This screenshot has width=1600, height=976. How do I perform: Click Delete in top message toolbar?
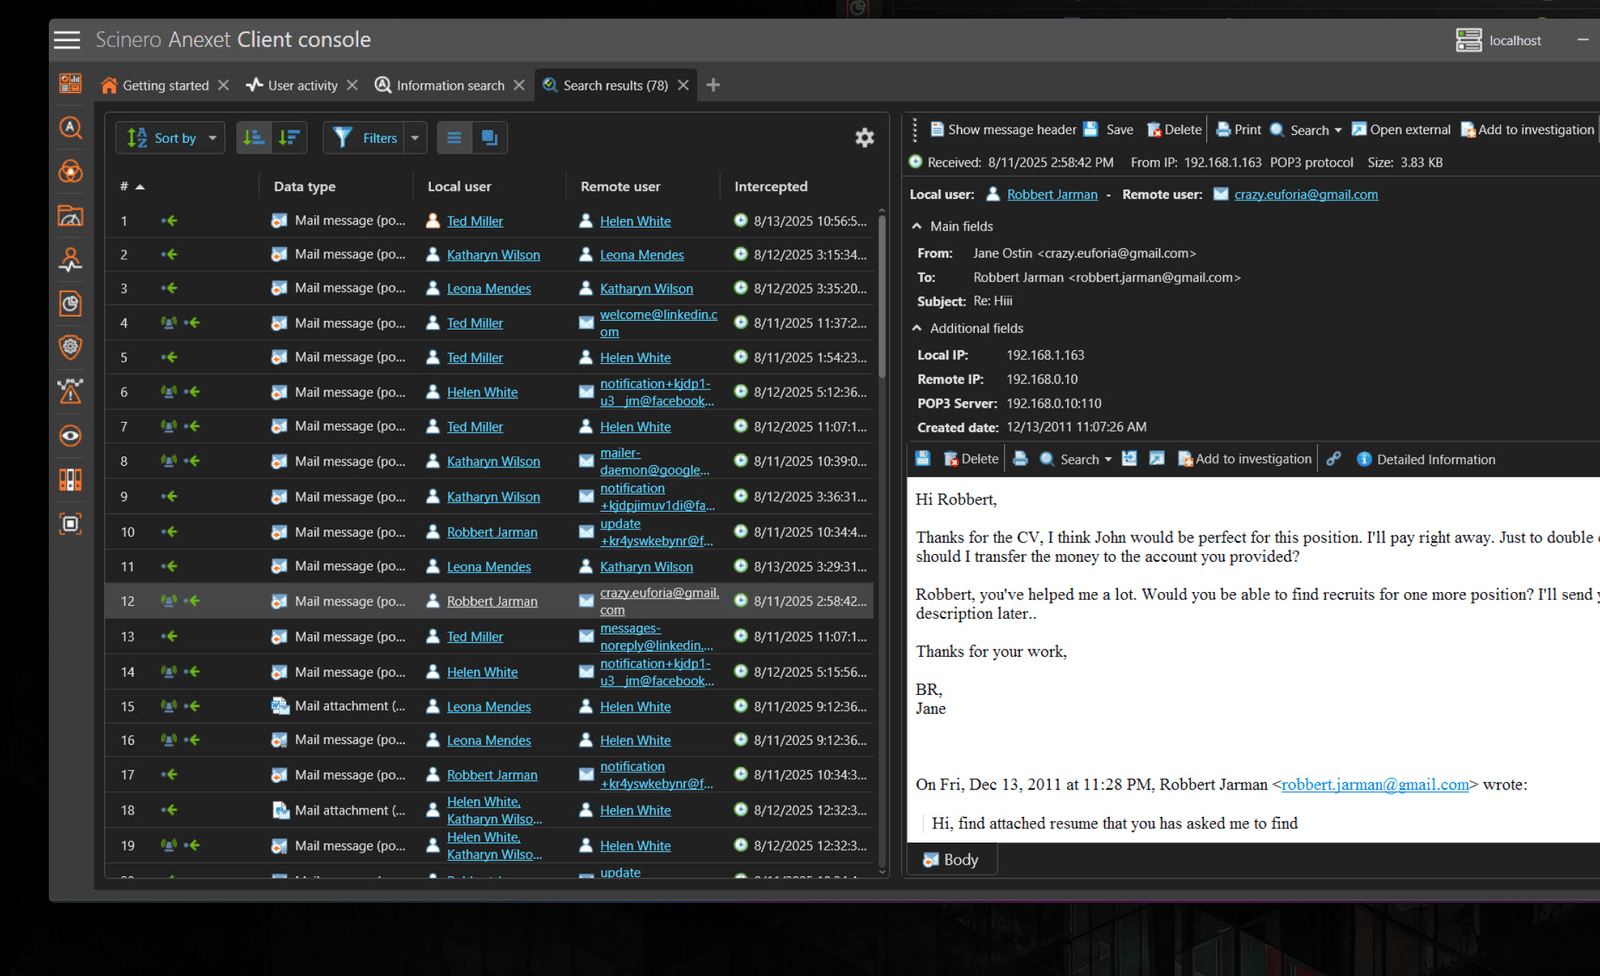coord(1174,130)
